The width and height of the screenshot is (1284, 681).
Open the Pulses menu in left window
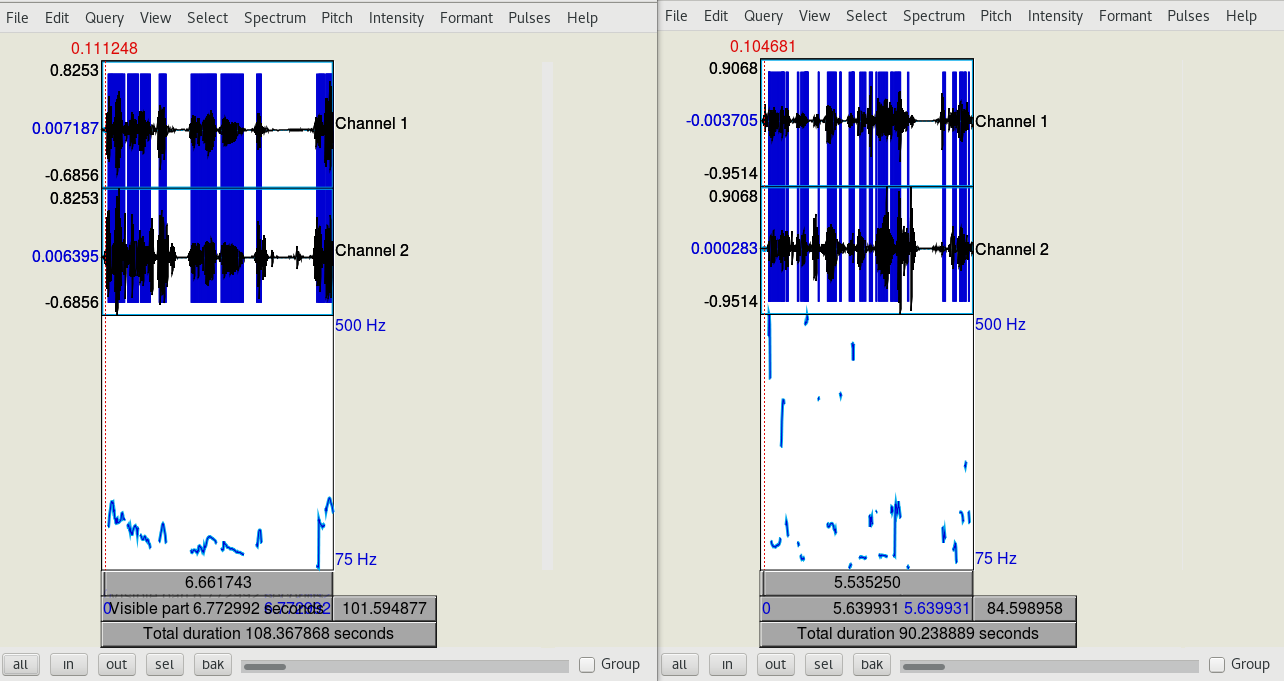[529, 18]
